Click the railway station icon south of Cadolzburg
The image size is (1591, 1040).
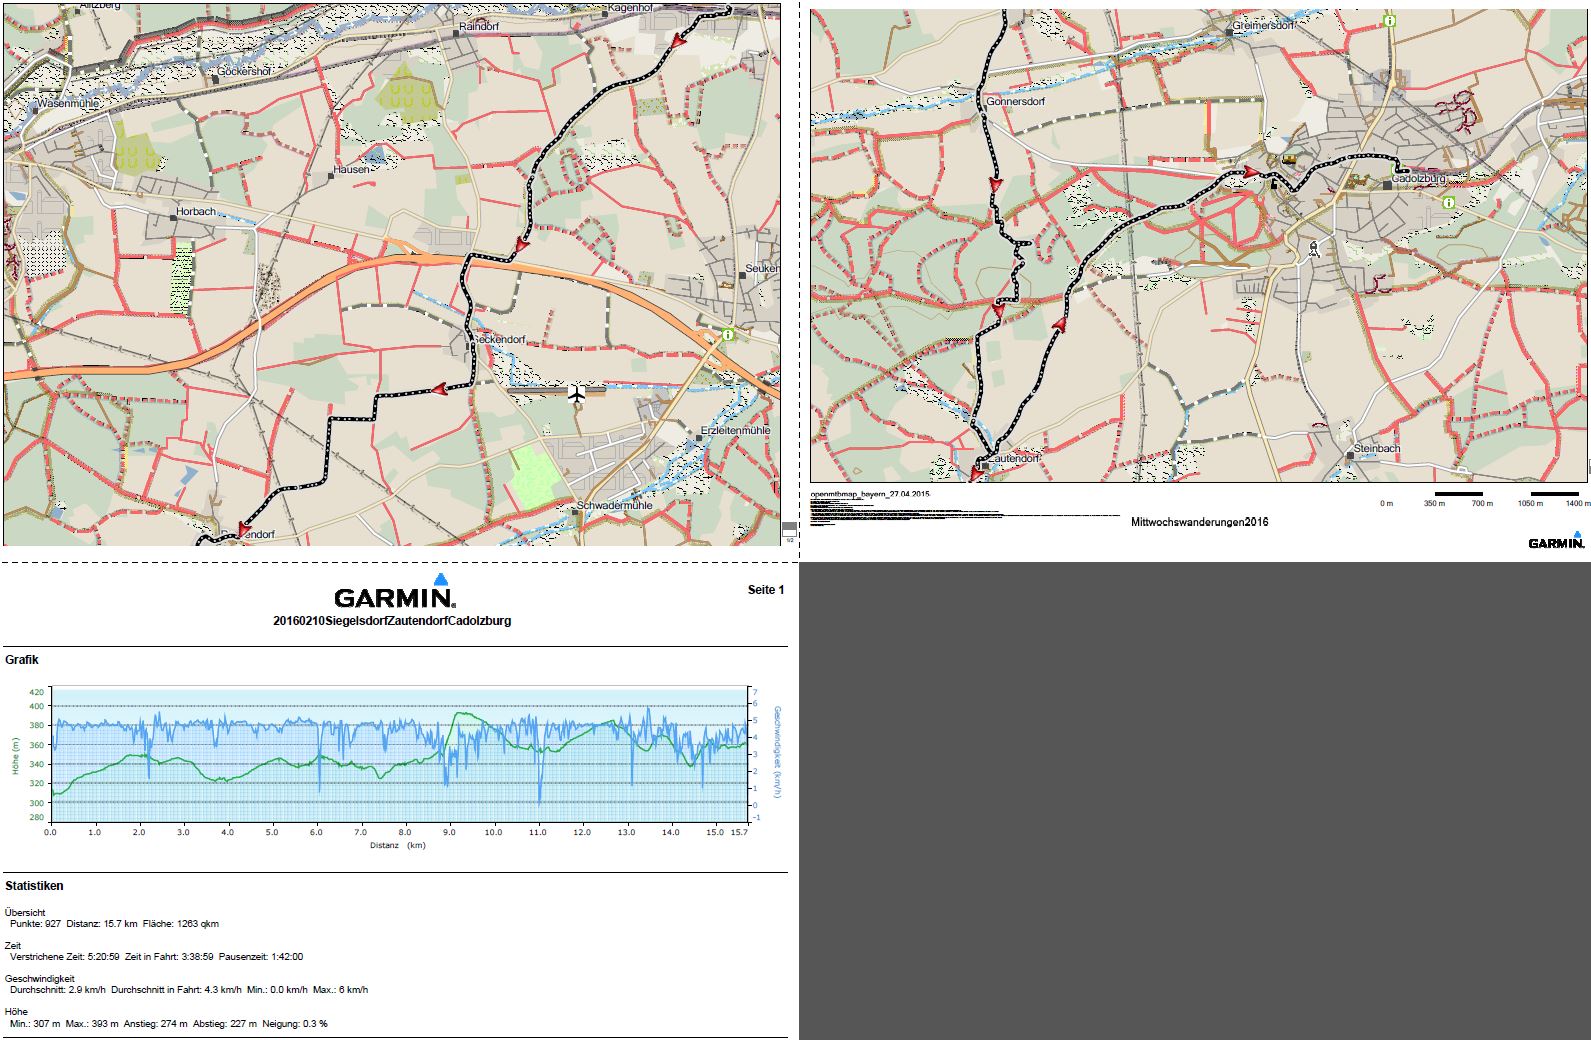click(x=1314, y=248)
